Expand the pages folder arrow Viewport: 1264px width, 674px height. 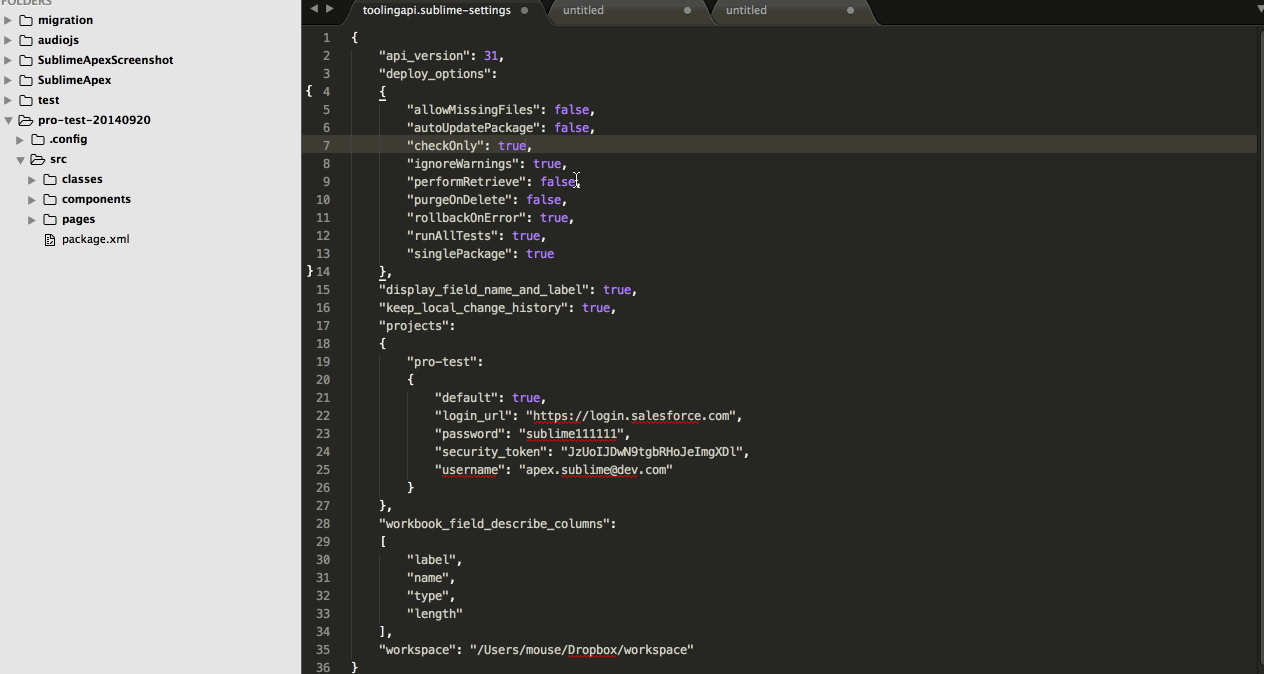coord(33,219)
